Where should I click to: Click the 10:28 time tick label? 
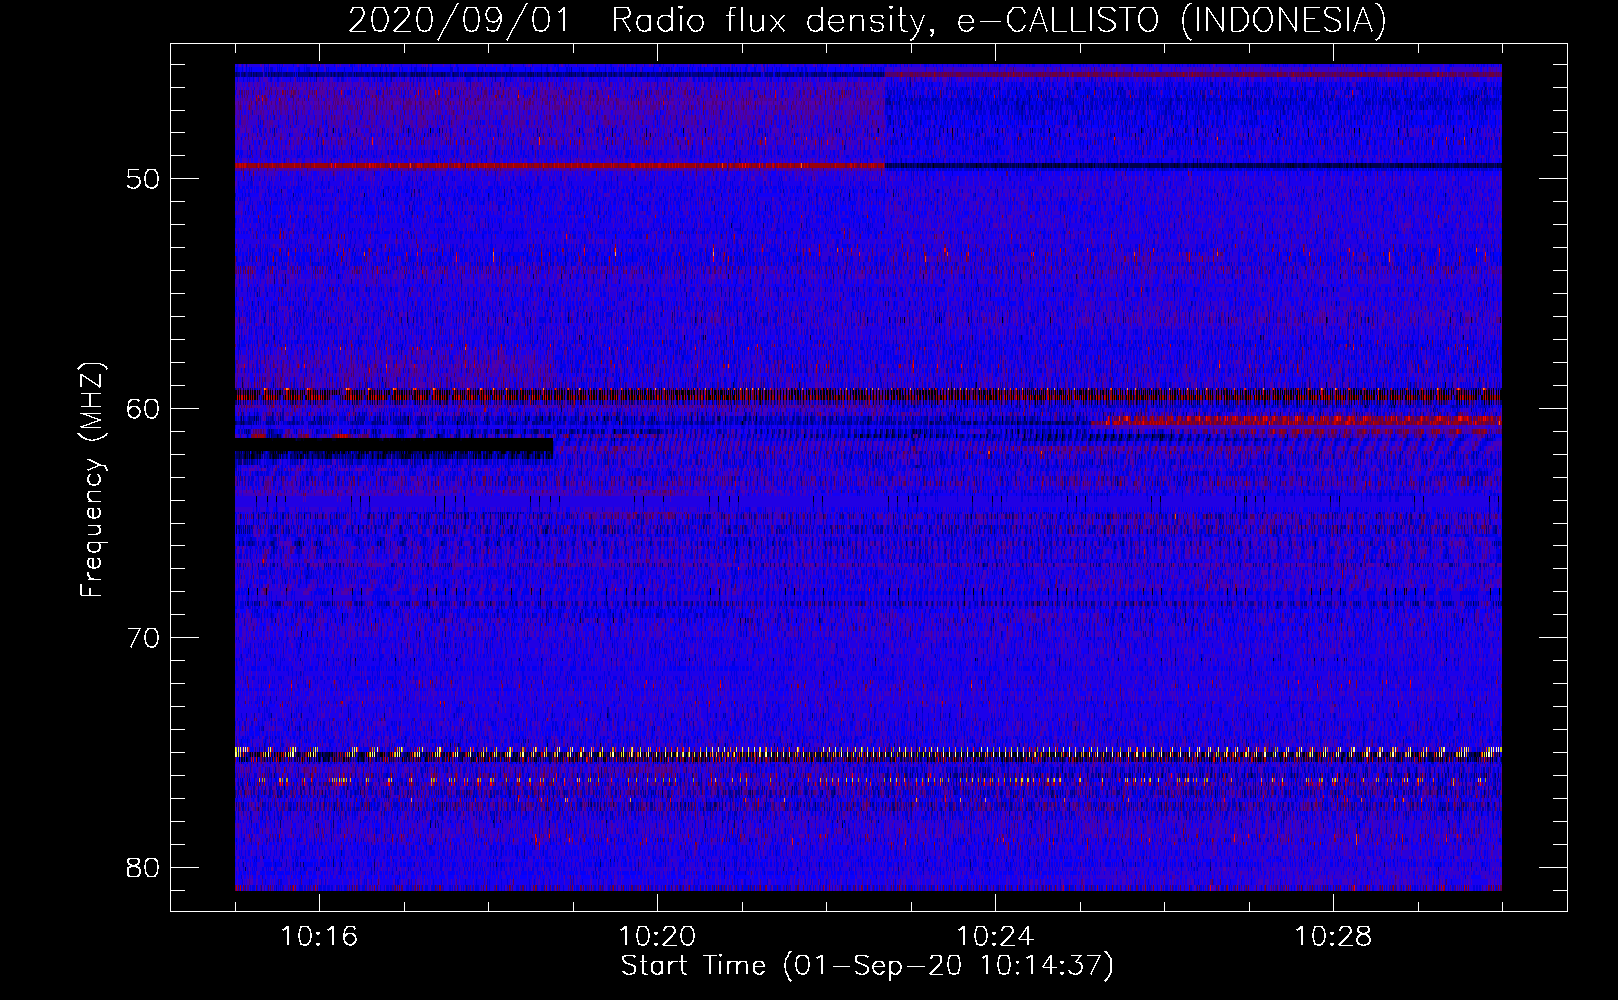(x=1333, y=937)
